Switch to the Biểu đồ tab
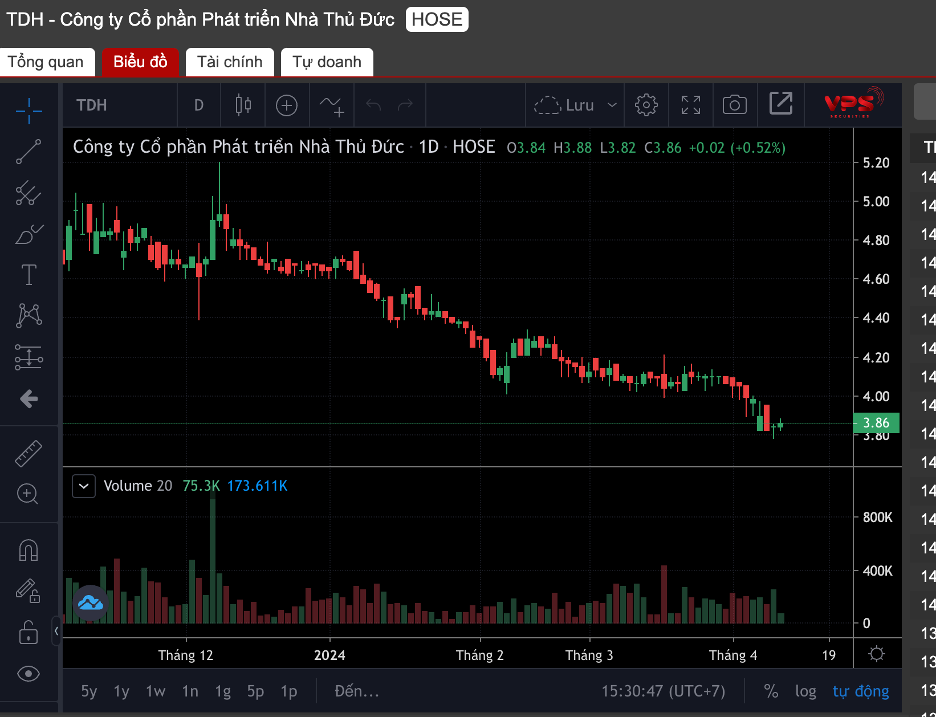Viewport: 936px width, 718px height. coord(140,62)
